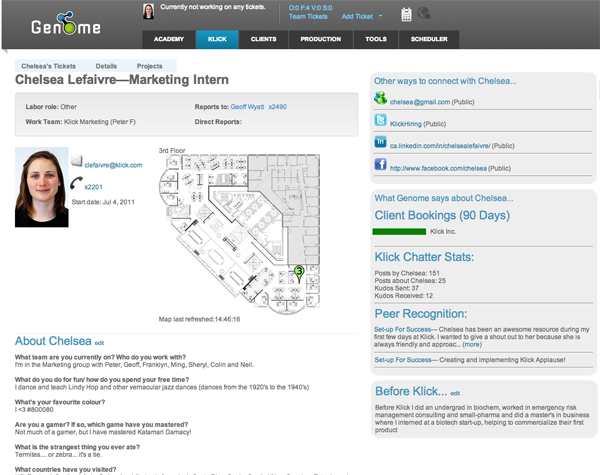
Task: Click 'Start date: Jul 4, 2011' text
Action: pos(103,202)
